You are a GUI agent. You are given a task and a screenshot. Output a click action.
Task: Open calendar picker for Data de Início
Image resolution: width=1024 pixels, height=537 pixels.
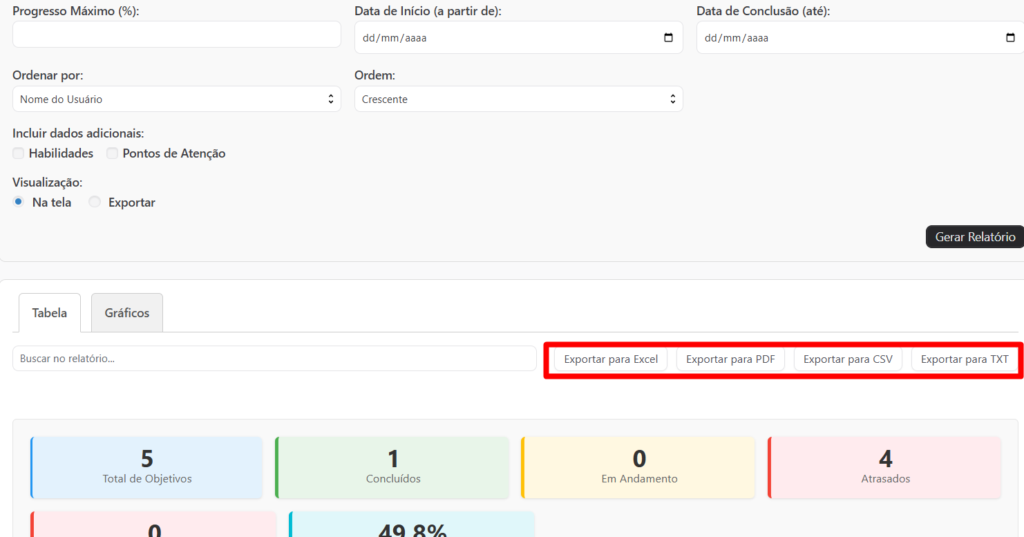point(668,38)
